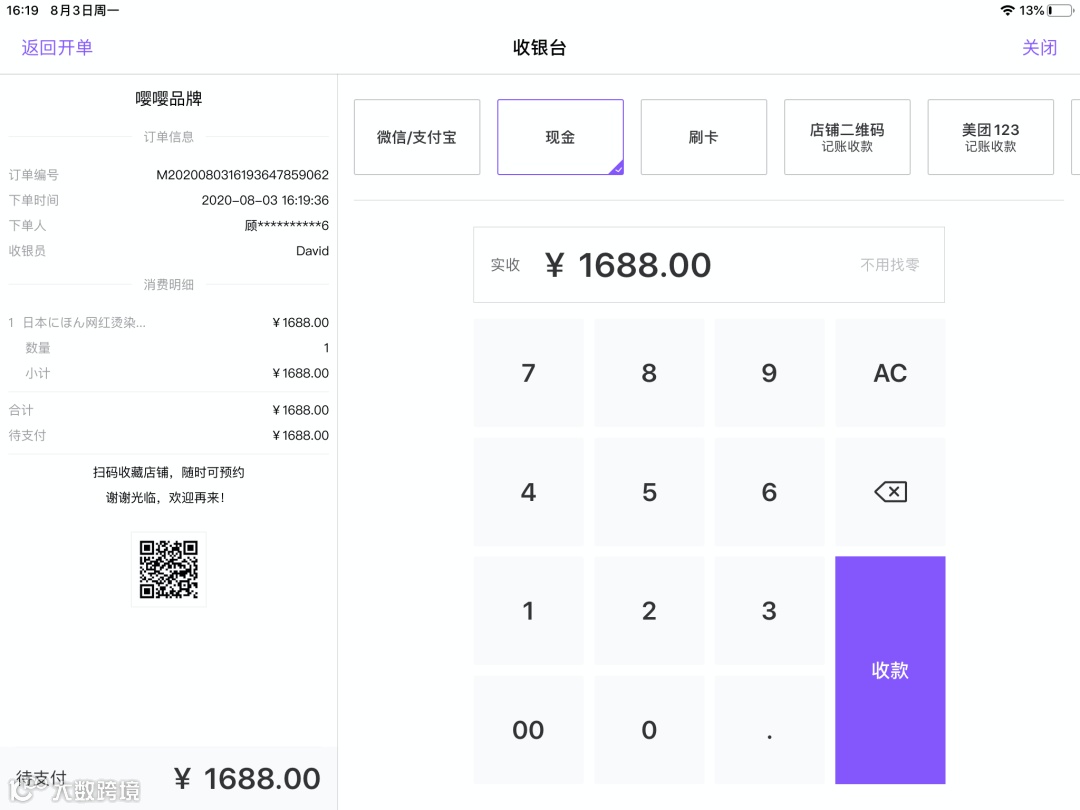Tap keypad number 7
This screenshot has width=1080, height=810.
[x=528, y=373]
